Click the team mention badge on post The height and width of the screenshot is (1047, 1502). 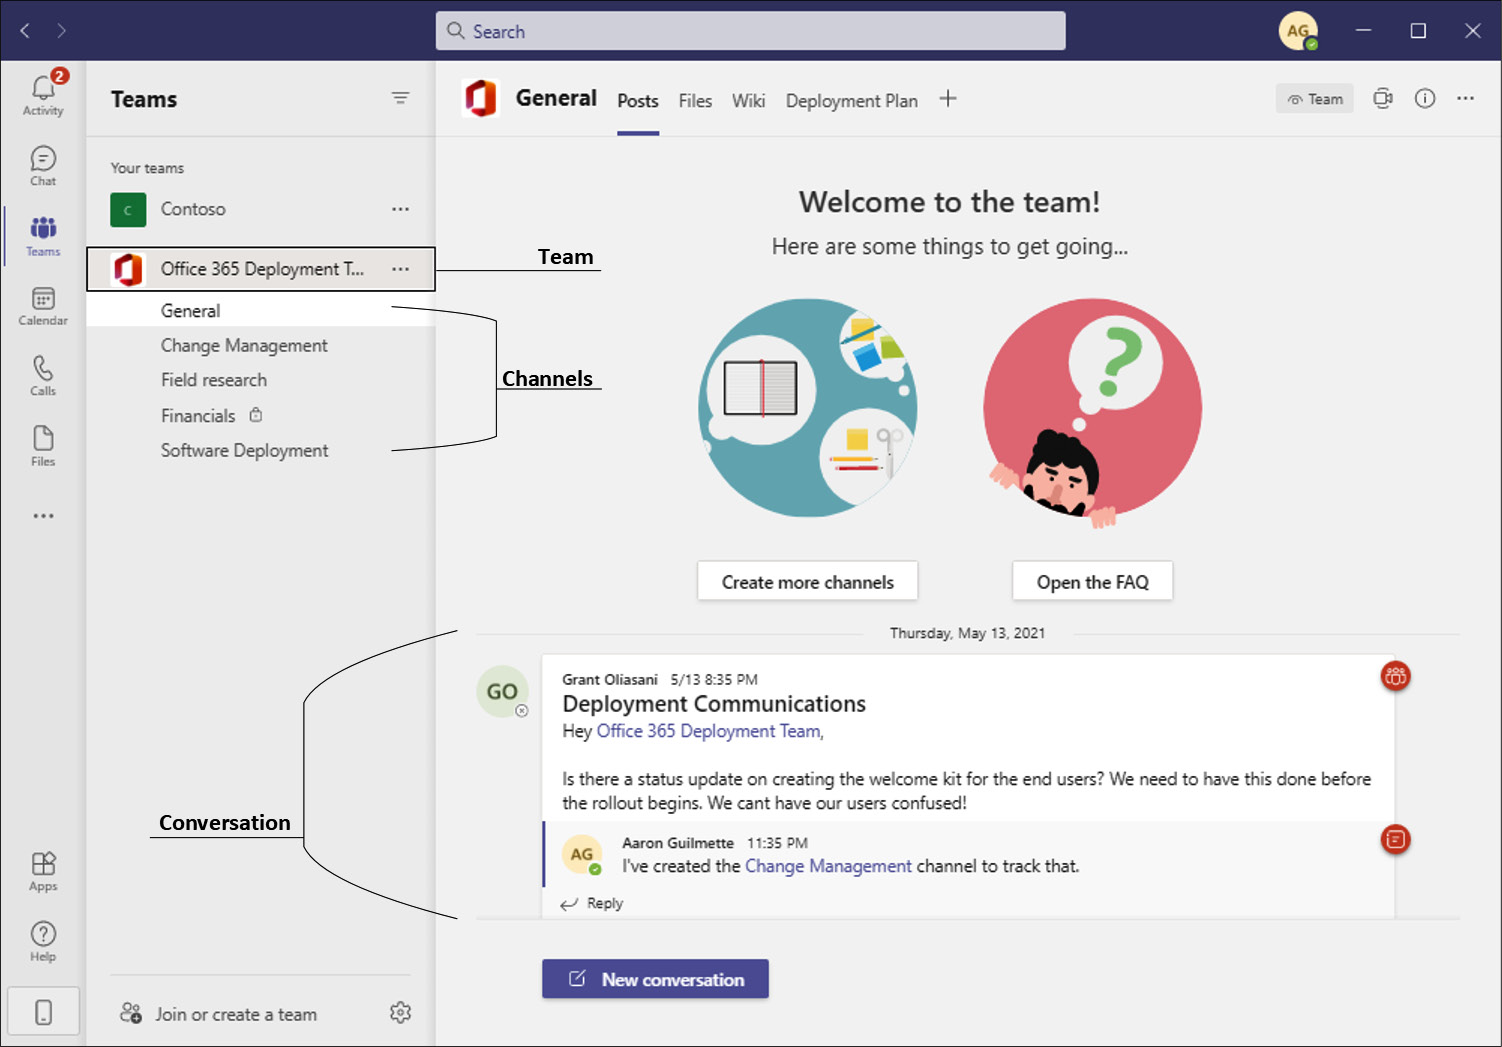1395,676
